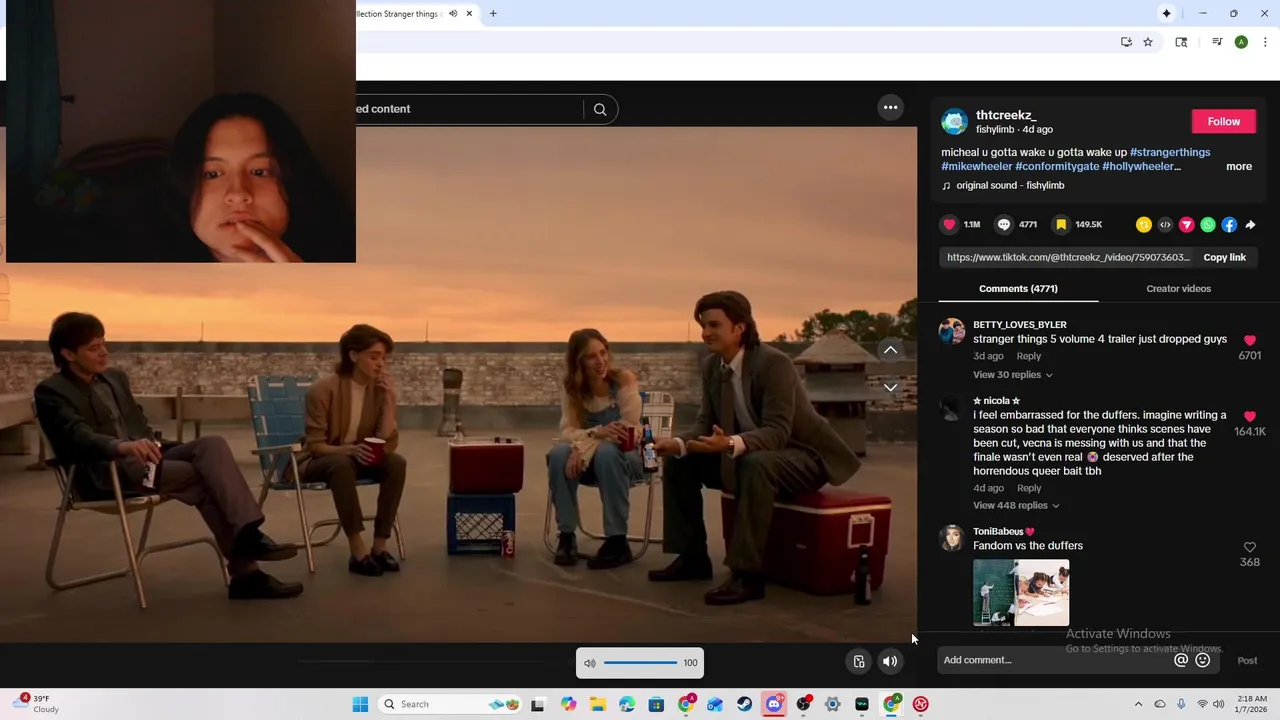Open the #strangerthings hashtag

tap(1170, 152)
